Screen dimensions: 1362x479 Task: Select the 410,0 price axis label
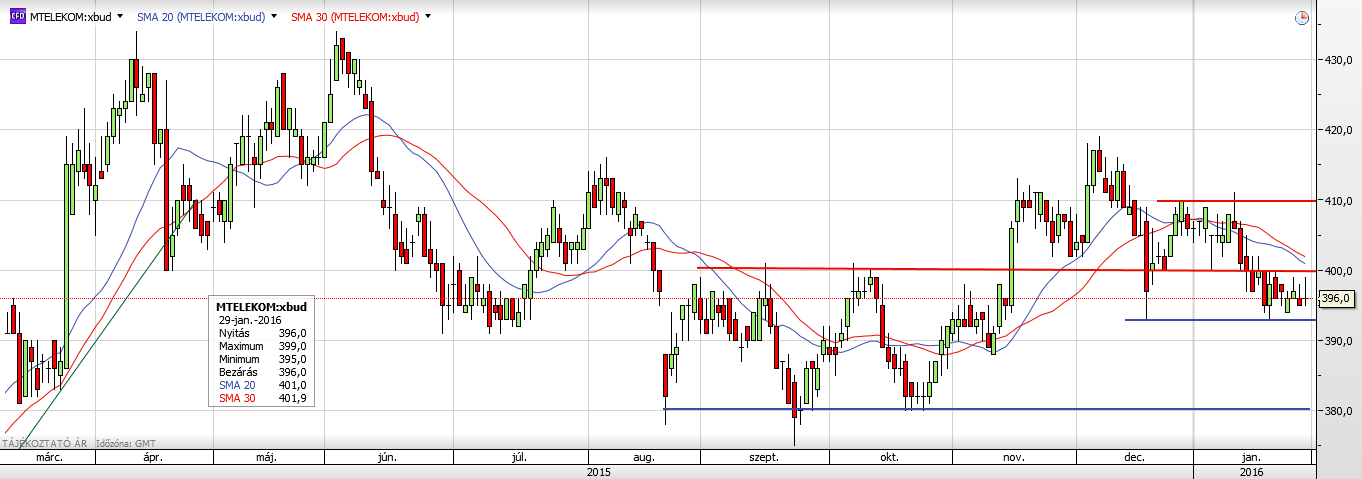click(x=1338, y=200)
